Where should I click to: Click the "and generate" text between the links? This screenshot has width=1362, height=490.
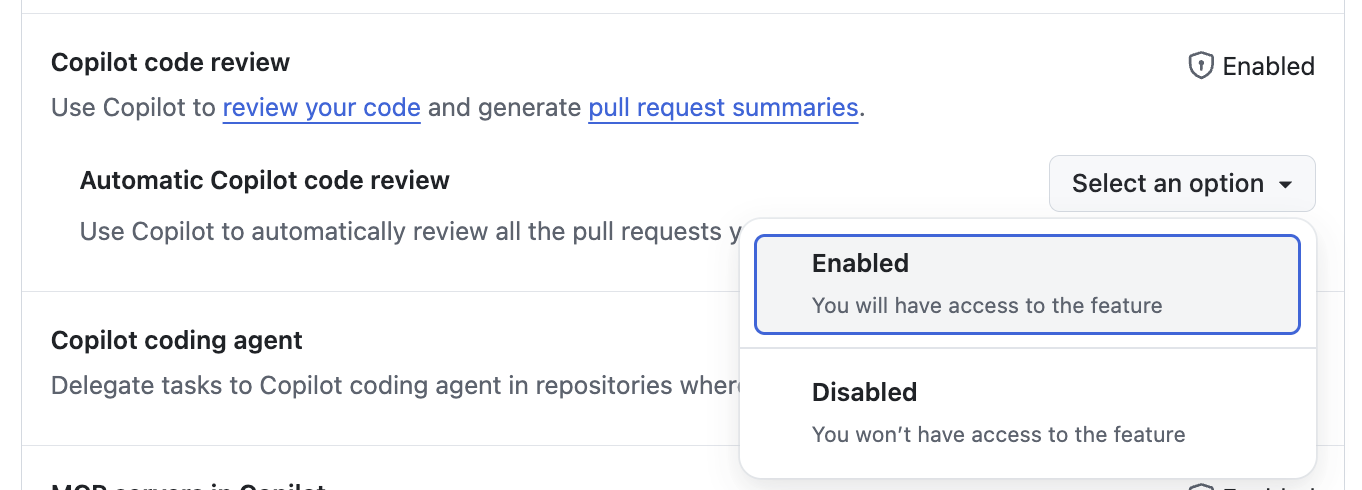point(504,107)
